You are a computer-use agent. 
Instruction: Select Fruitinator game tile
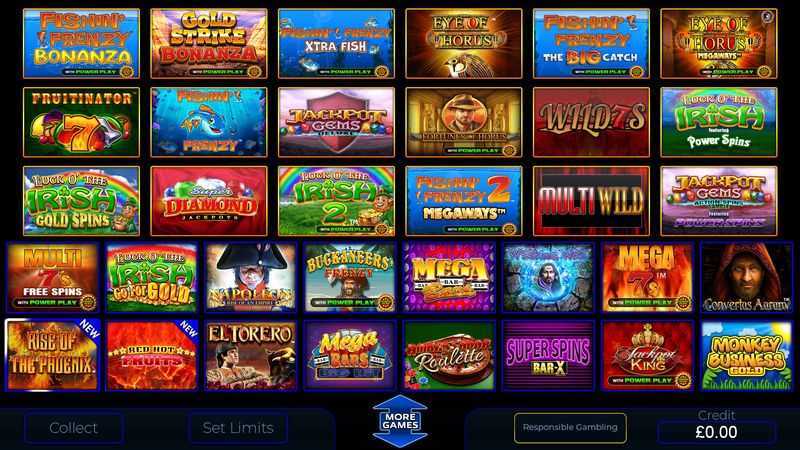point(81,122)
